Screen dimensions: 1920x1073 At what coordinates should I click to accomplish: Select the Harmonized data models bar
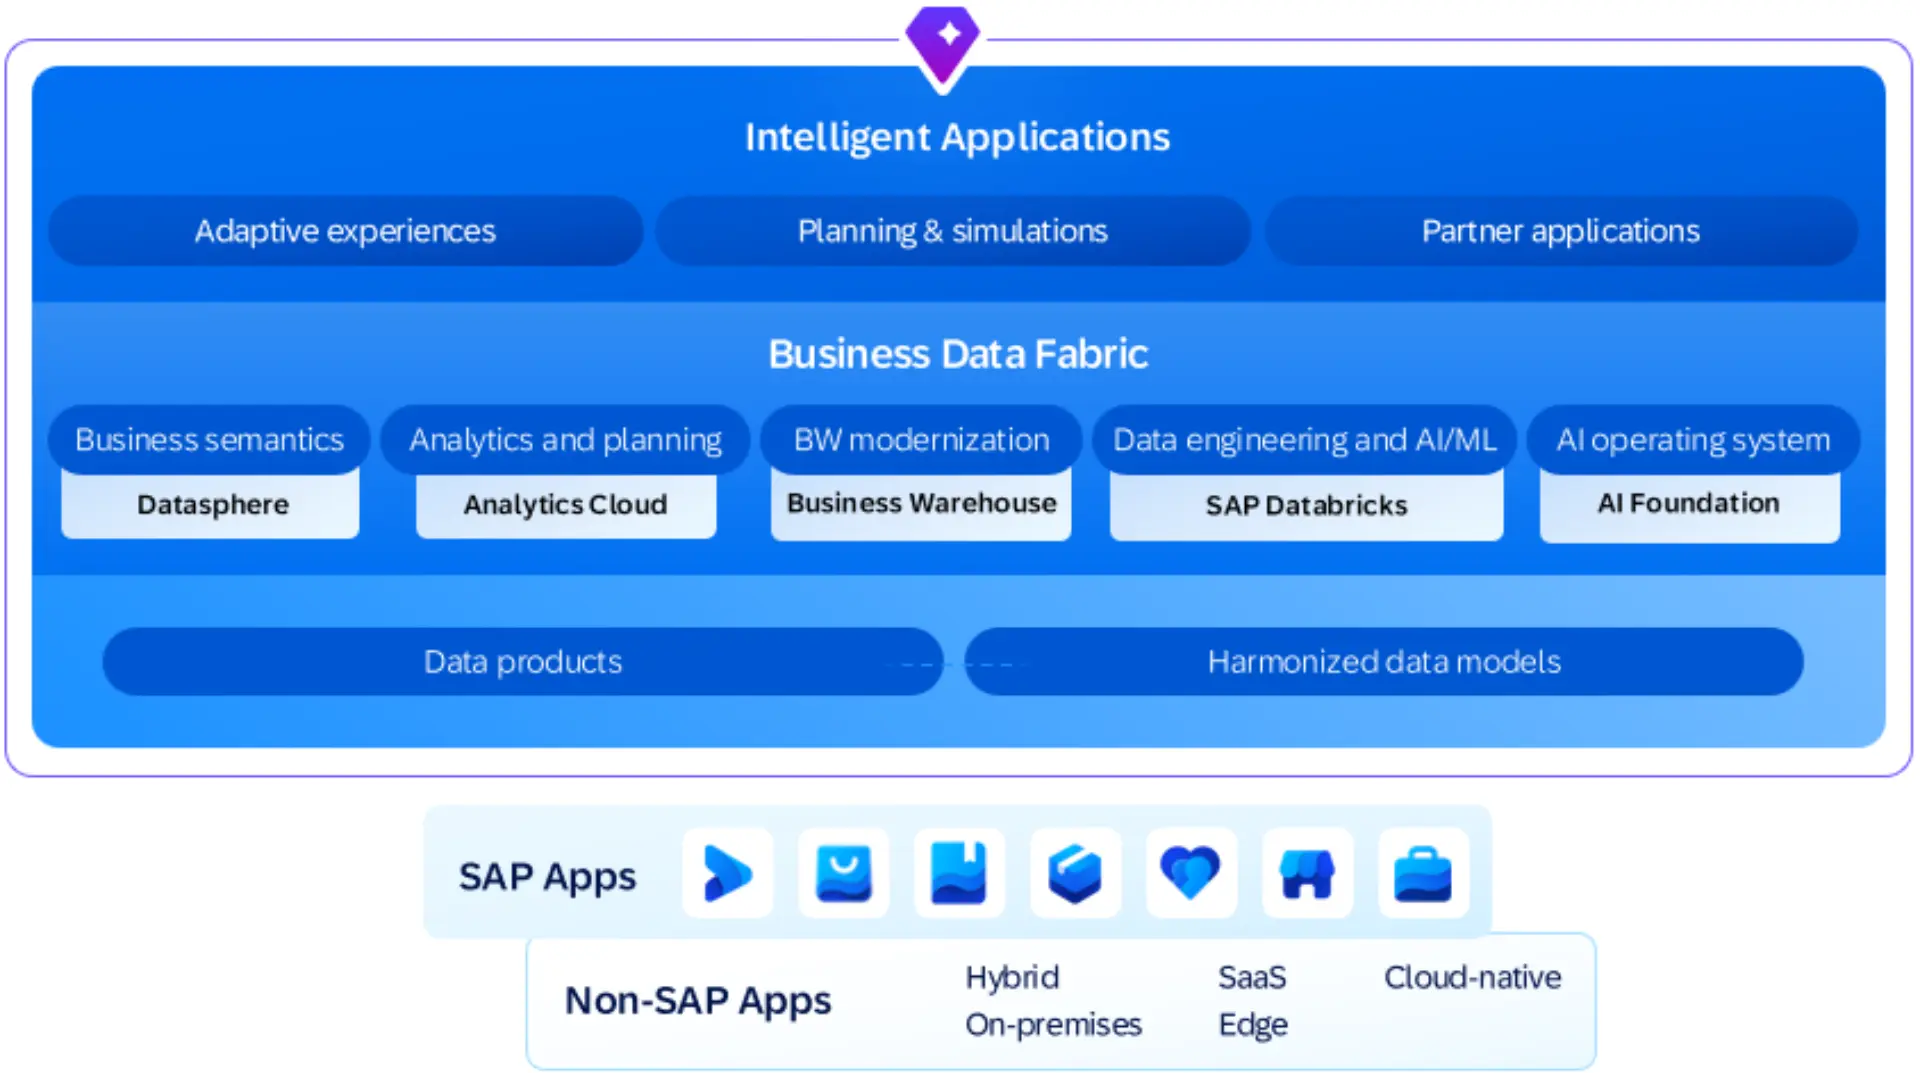pos(1384,661)
